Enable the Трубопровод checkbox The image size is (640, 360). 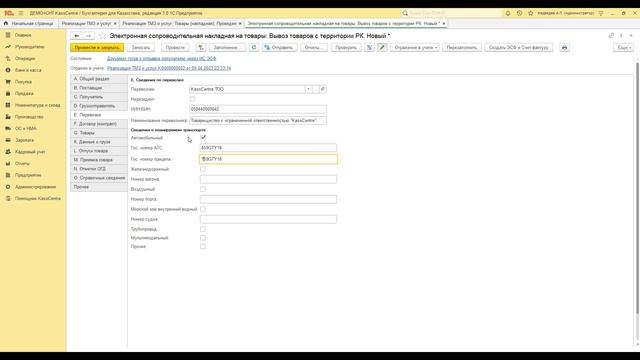click(203, 229)
